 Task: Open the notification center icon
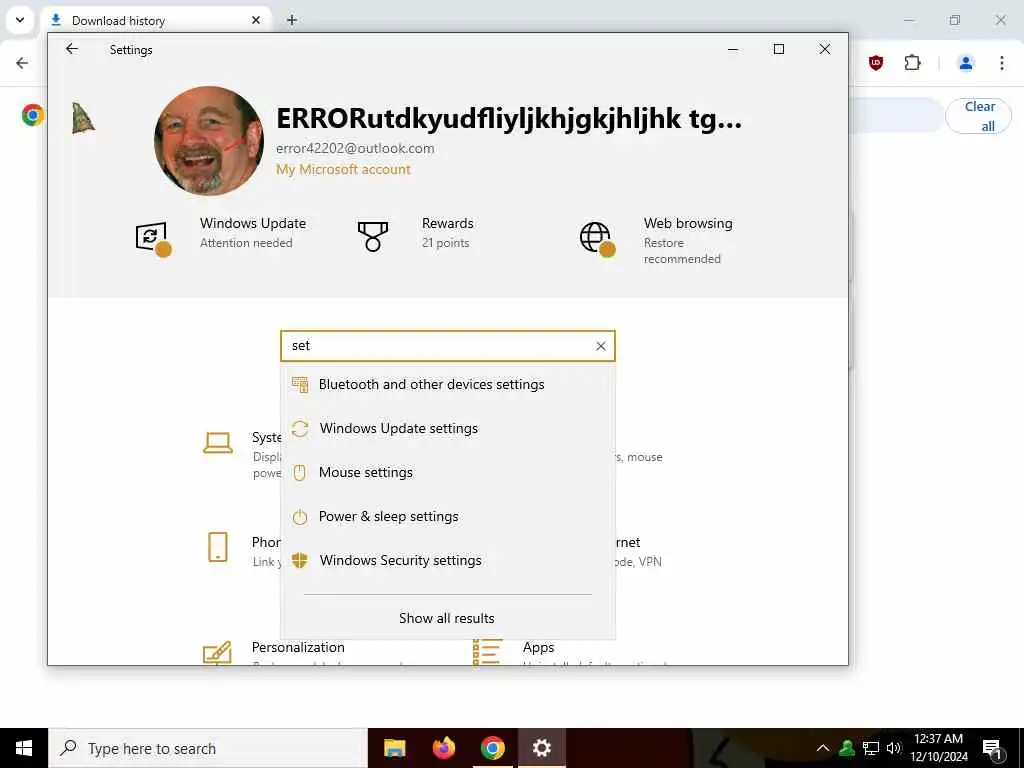point(993,749)
